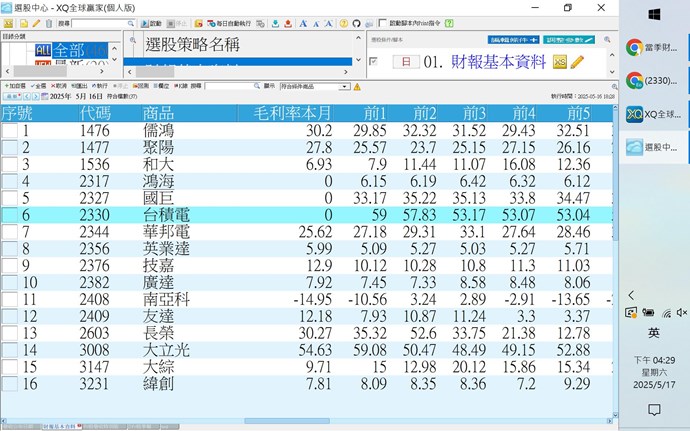Screen dimensions: 690x431
Task: Open the 日 frequency selector
Action: (x=406, y=62)
